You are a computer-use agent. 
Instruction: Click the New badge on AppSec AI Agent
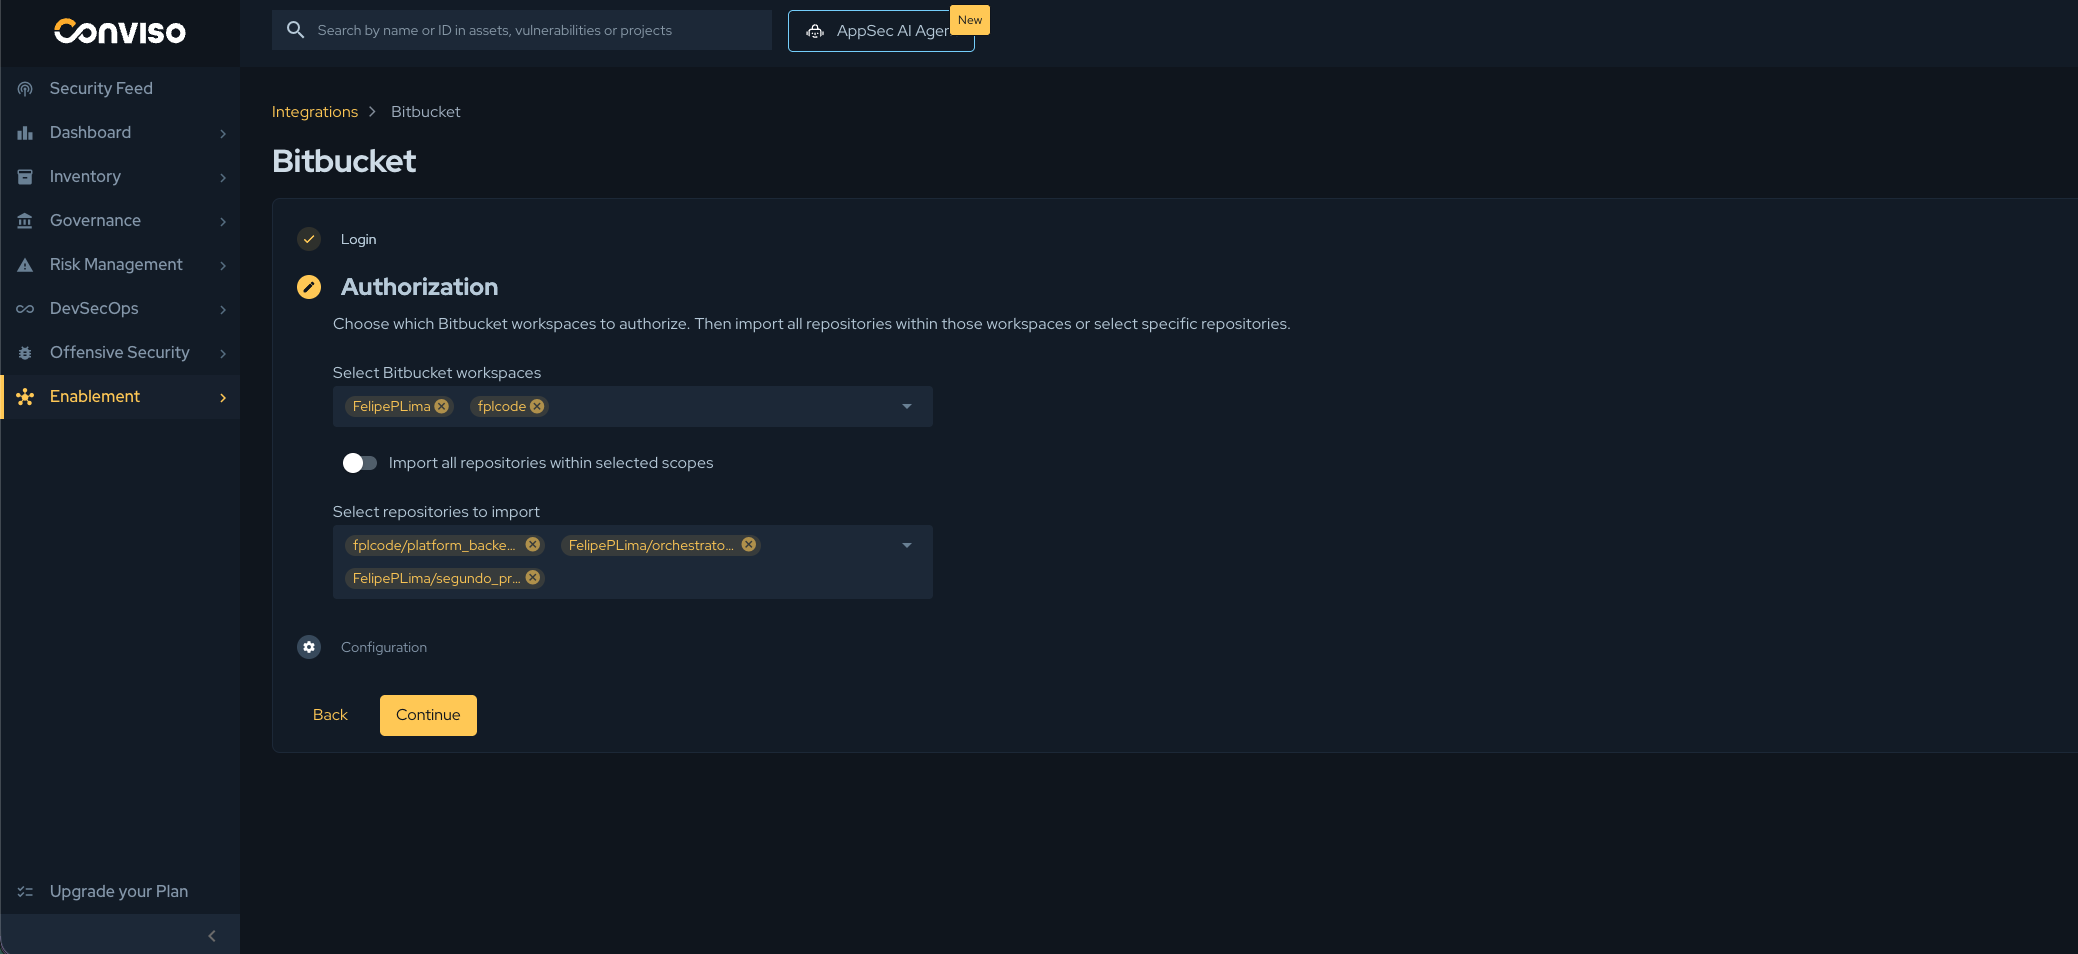[x=970, y=20]
